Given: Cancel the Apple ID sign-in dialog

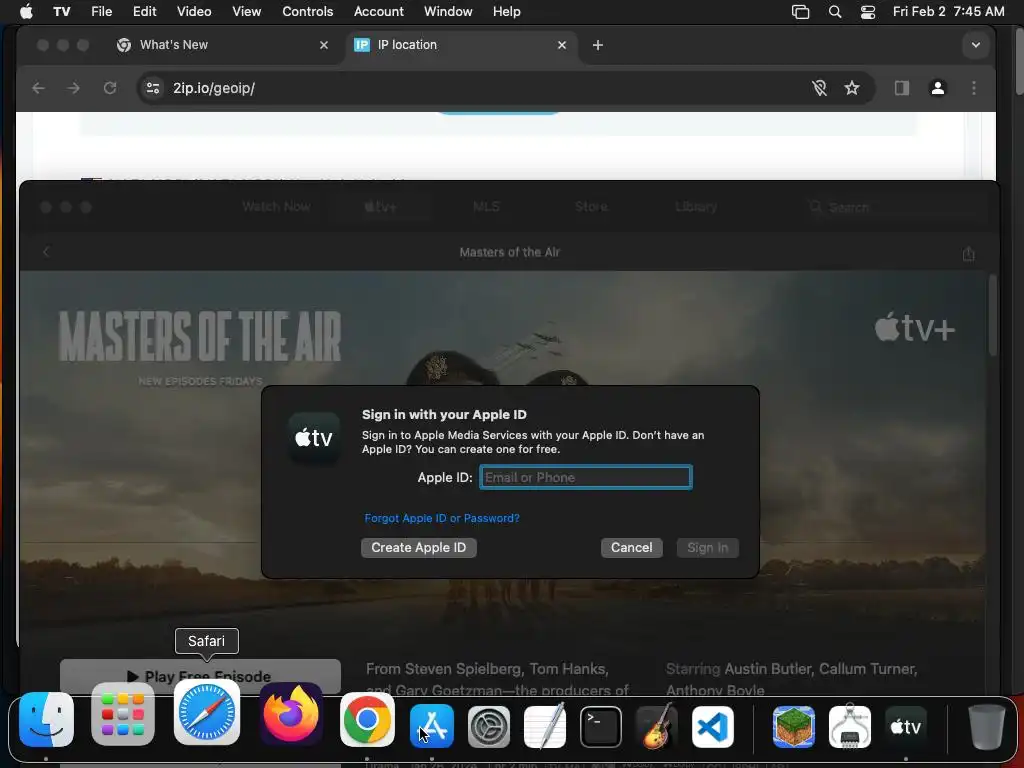Looking at the screenshot, I should click(x=632, y=547).
